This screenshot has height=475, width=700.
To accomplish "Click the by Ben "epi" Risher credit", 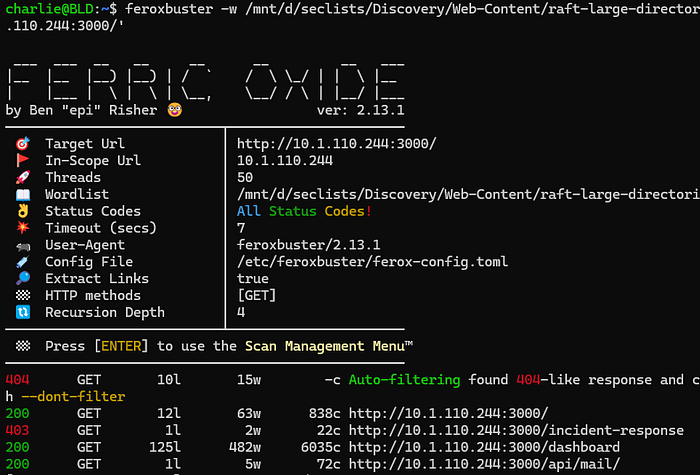I will point(81,110).
